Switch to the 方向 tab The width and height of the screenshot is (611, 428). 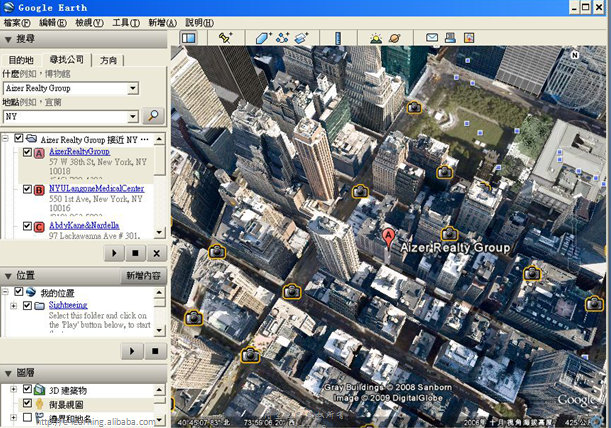[108, 60]
